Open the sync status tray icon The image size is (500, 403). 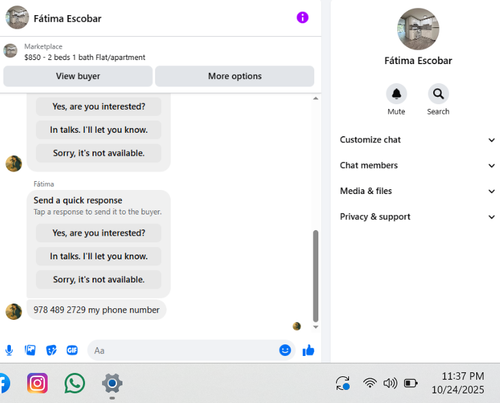[x=343, y=383]
